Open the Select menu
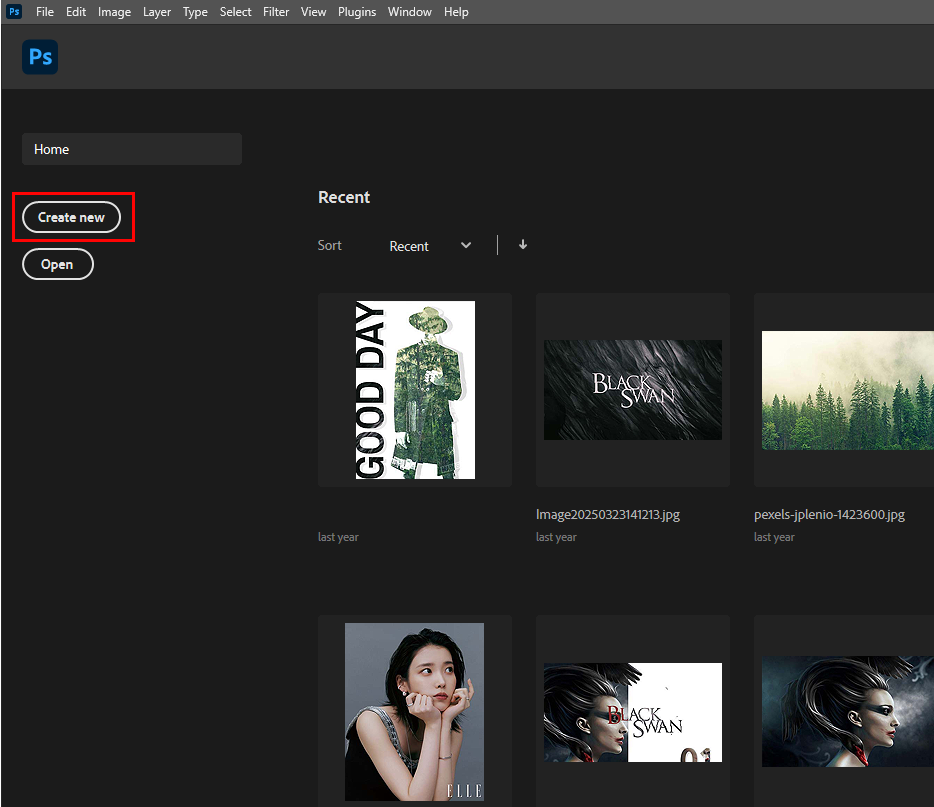 235,12
